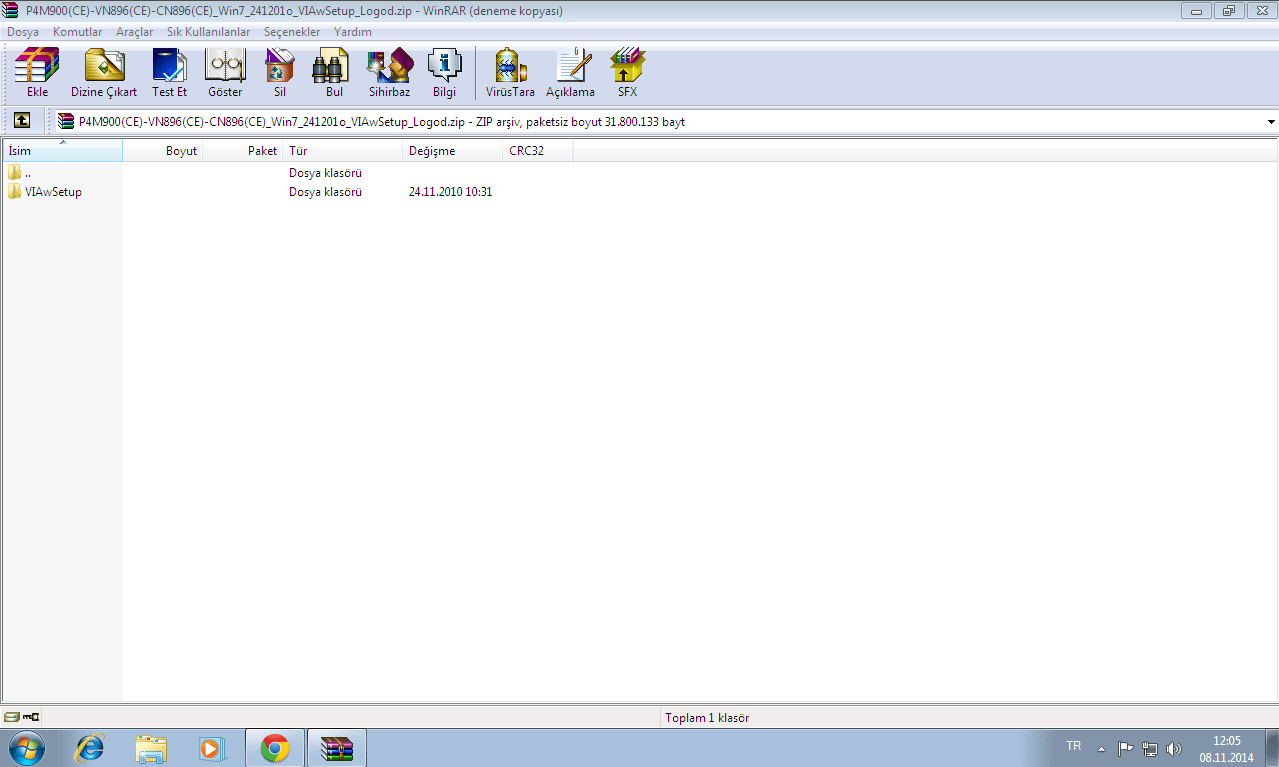Open the Sık Kullanılanlar menu
This screenshot has height=767, width=1279.
209,32
